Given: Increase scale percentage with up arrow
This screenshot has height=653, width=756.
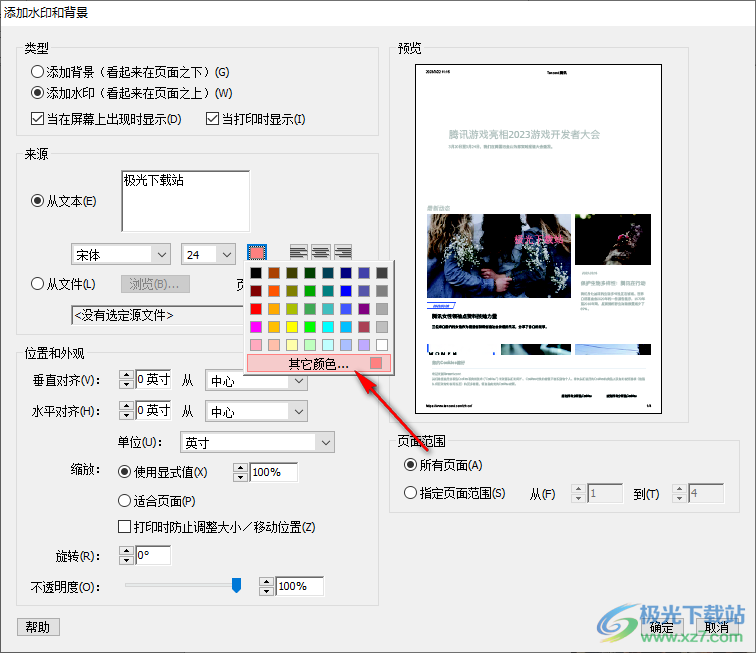Looking at the screenshot, I should (x=240, y=468).
